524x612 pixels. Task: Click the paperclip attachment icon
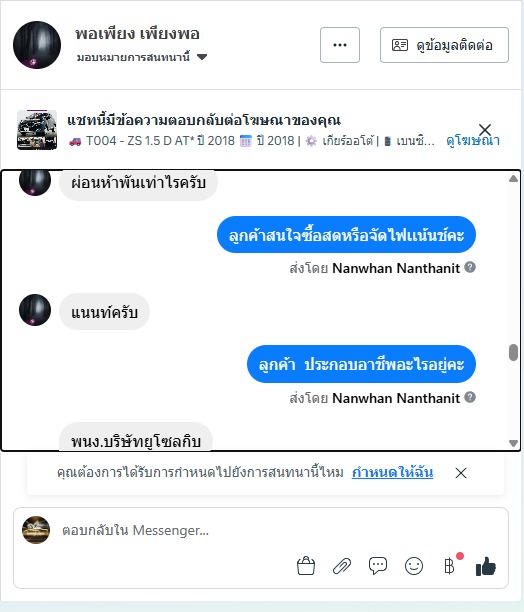[x=342, y=566]
